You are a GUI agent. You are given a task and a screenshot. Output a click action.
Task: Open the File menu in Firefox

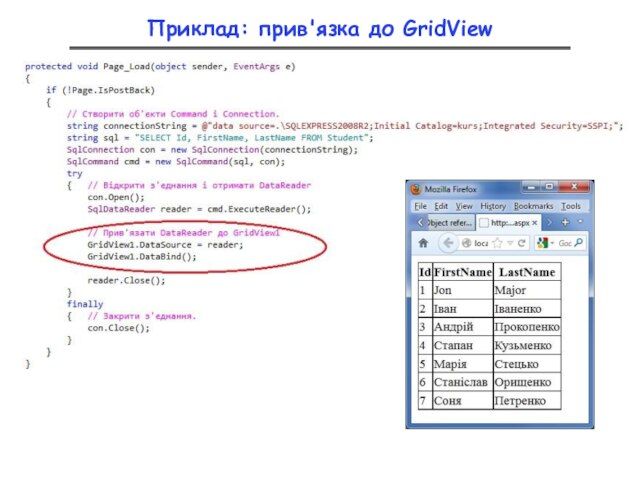420,205
